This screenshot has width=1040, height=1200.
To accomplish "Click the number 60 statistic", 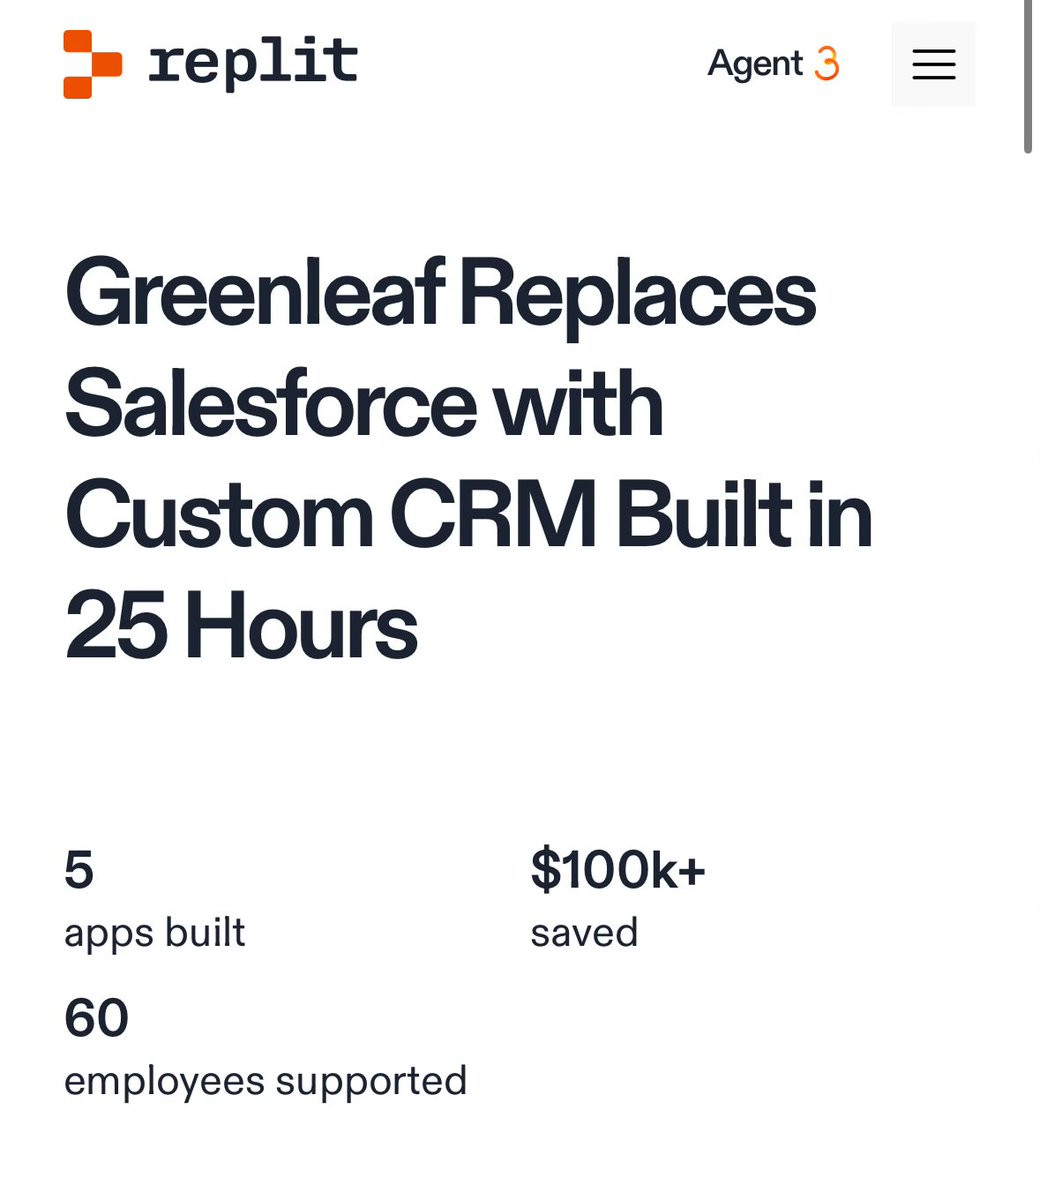I will click(97, 1018).
